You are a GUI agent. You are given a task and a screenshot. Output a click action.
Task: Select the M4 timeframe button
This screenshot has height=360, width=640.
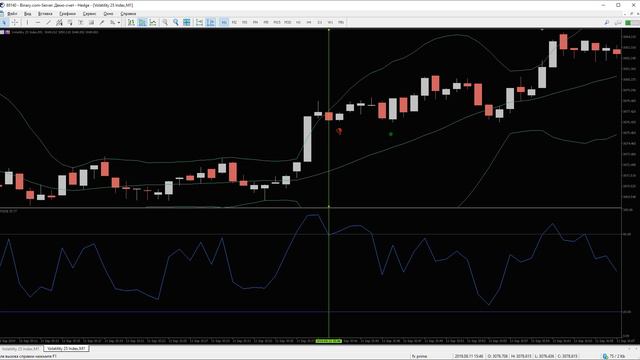click(x=256, y=22)
